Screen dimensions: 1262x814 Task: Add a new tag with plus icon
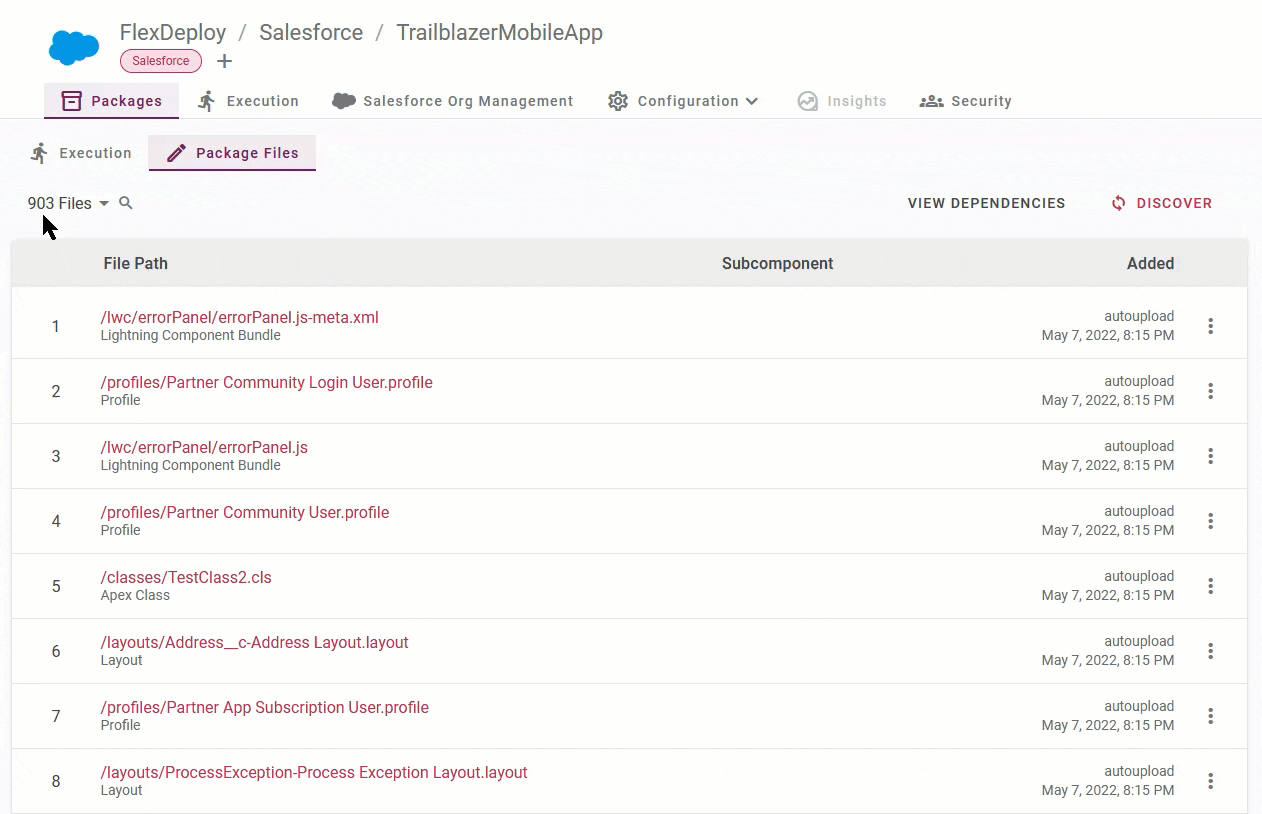[225, 61]
